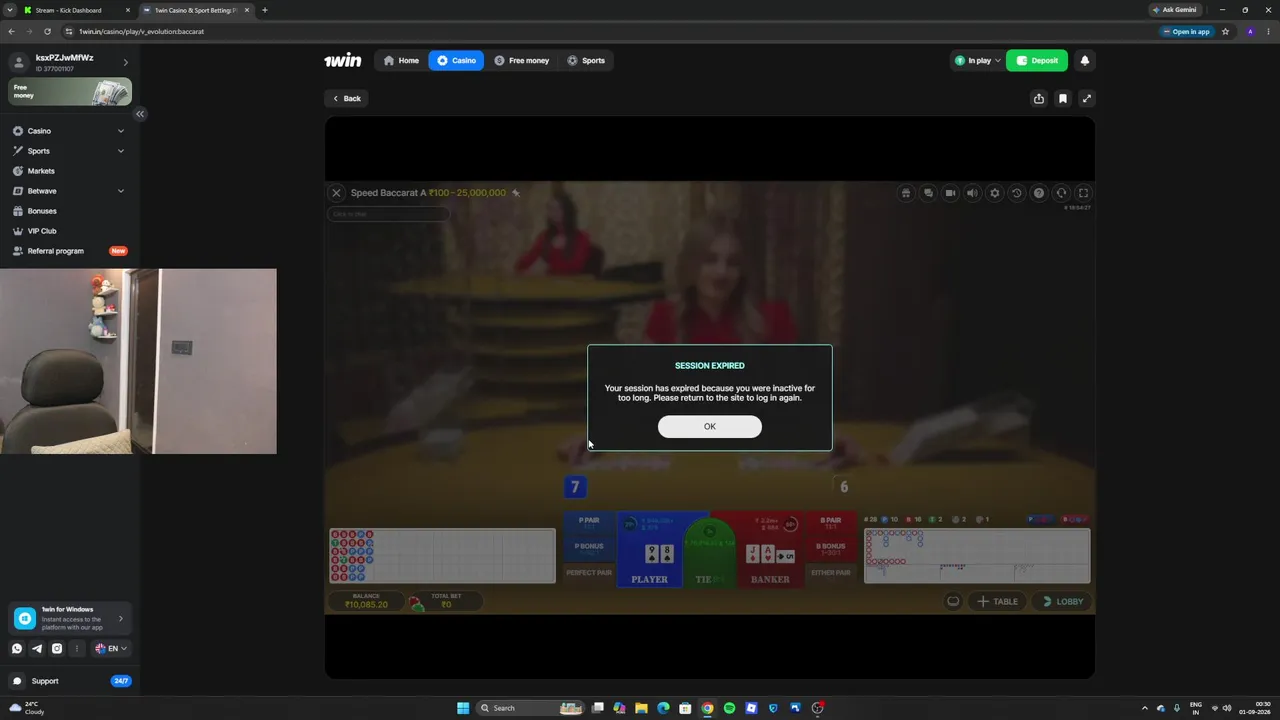Expand the Casino sidebar section
Screen dimensions: 1280x720
point(69,131)
